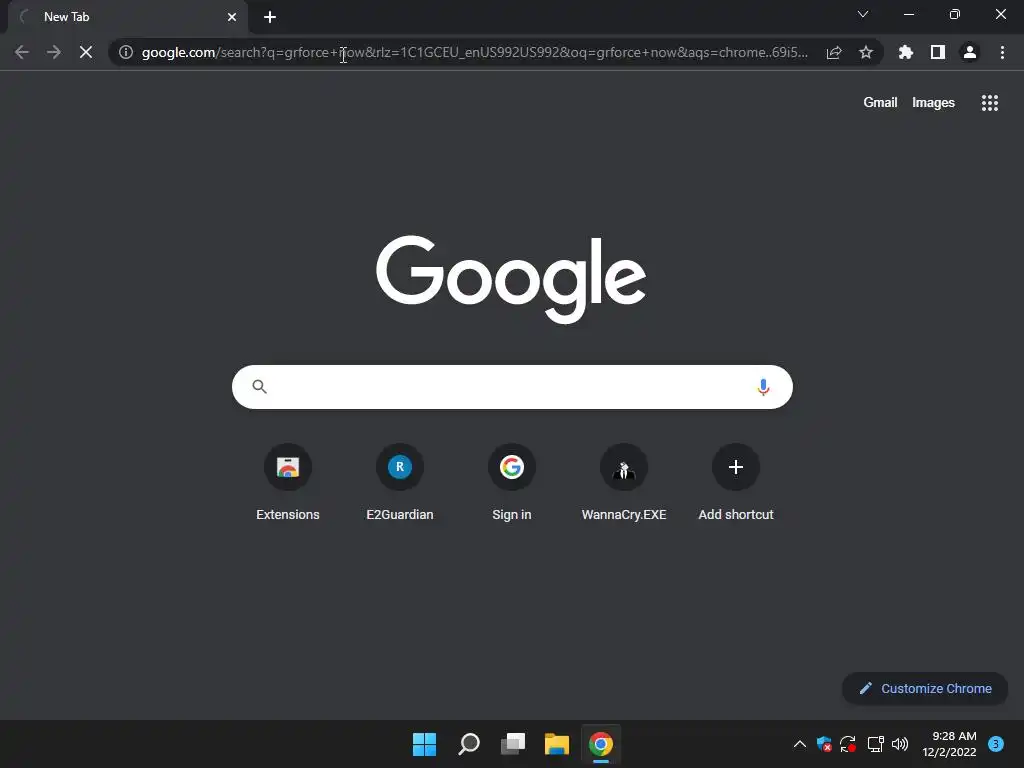Screen dimensions: 1024x768
Task: Start voice search with microphone icon
Action: click(x=763, y=387)
